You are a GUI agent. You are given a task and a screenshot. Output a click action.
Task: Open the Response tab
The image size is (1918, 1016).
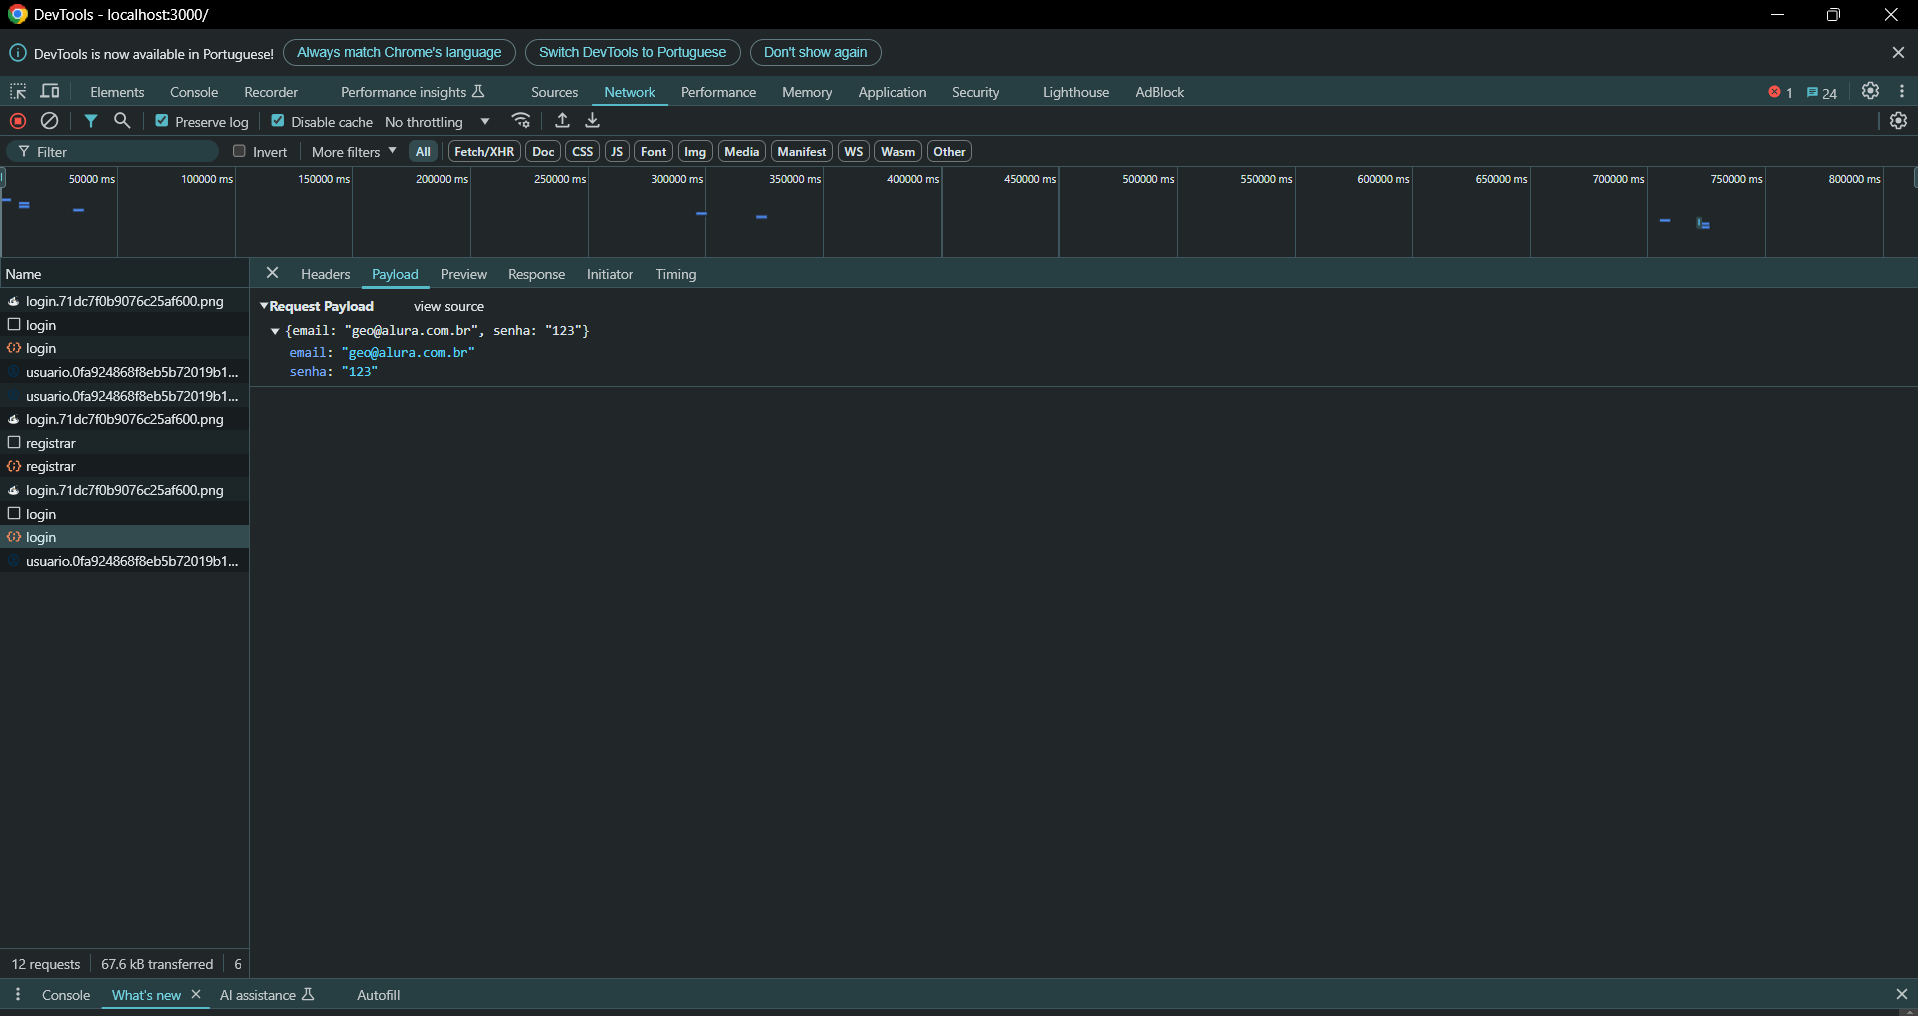click(536, 274)
